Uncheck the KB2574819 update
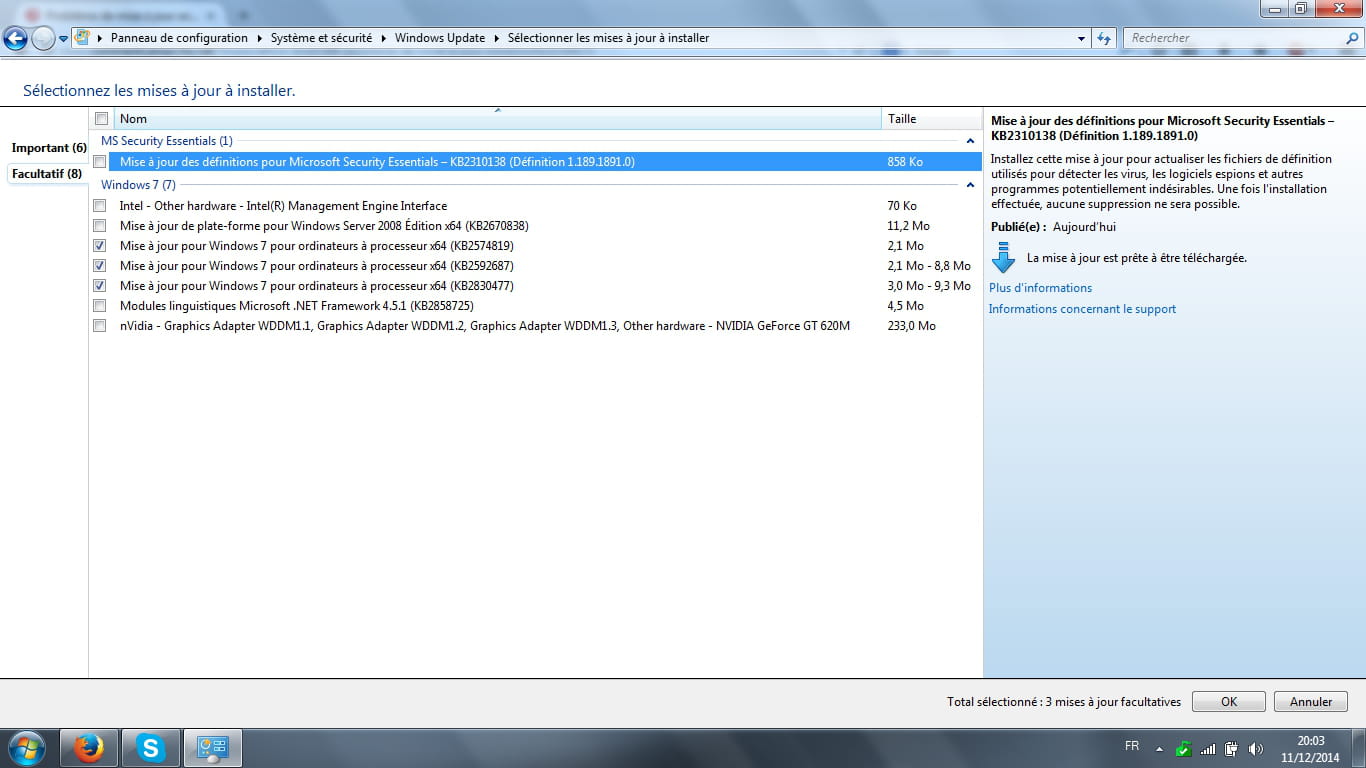1366x768 pixels. click(99, 246)
